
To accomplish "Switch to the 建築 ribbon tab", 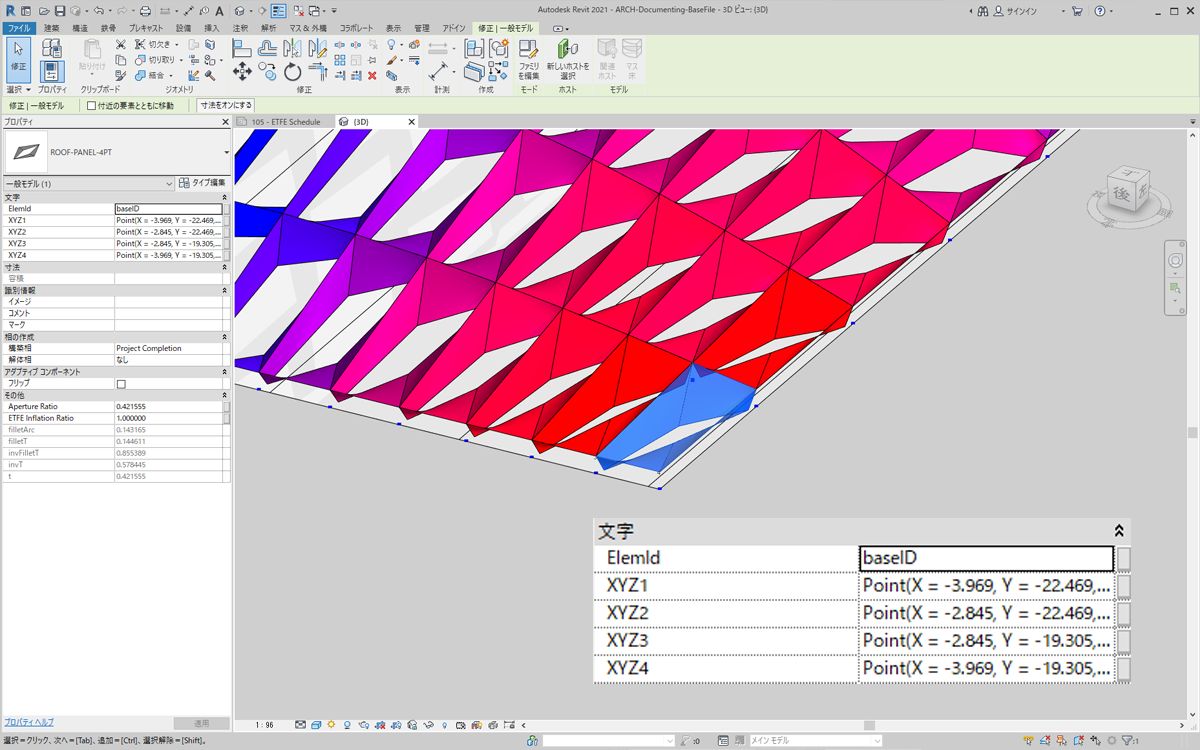I will point(51,28).
